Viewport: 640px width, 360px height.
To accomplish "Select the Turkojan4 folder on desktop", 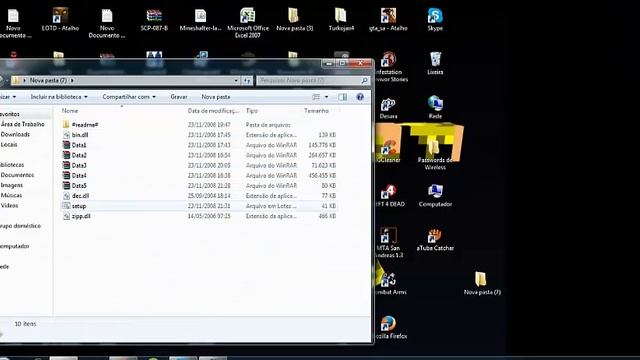I will coord(341,20).
